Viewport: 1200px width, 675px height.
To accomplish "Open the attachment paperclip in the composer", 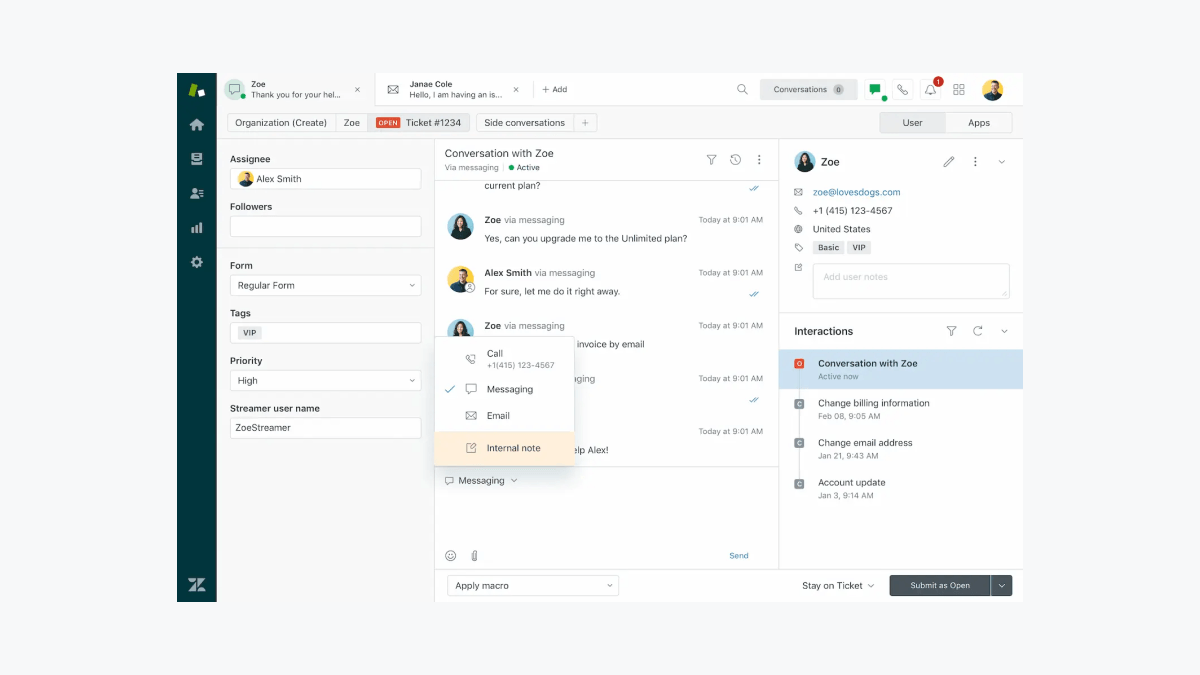I will point(473,555).
